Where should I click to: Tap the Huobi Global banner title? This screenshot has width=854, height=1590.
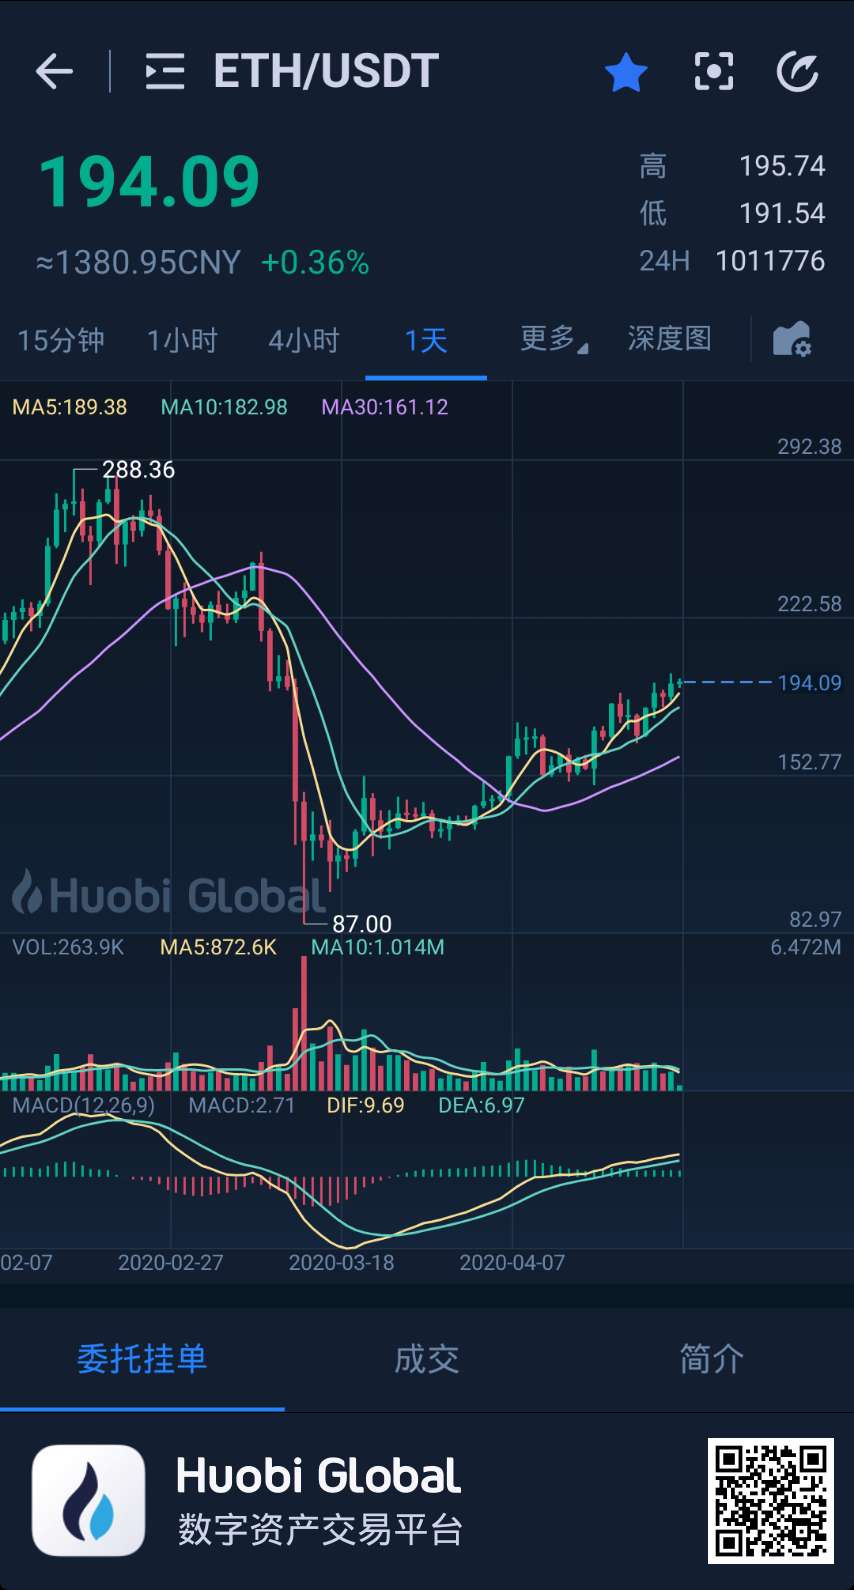318,1476
